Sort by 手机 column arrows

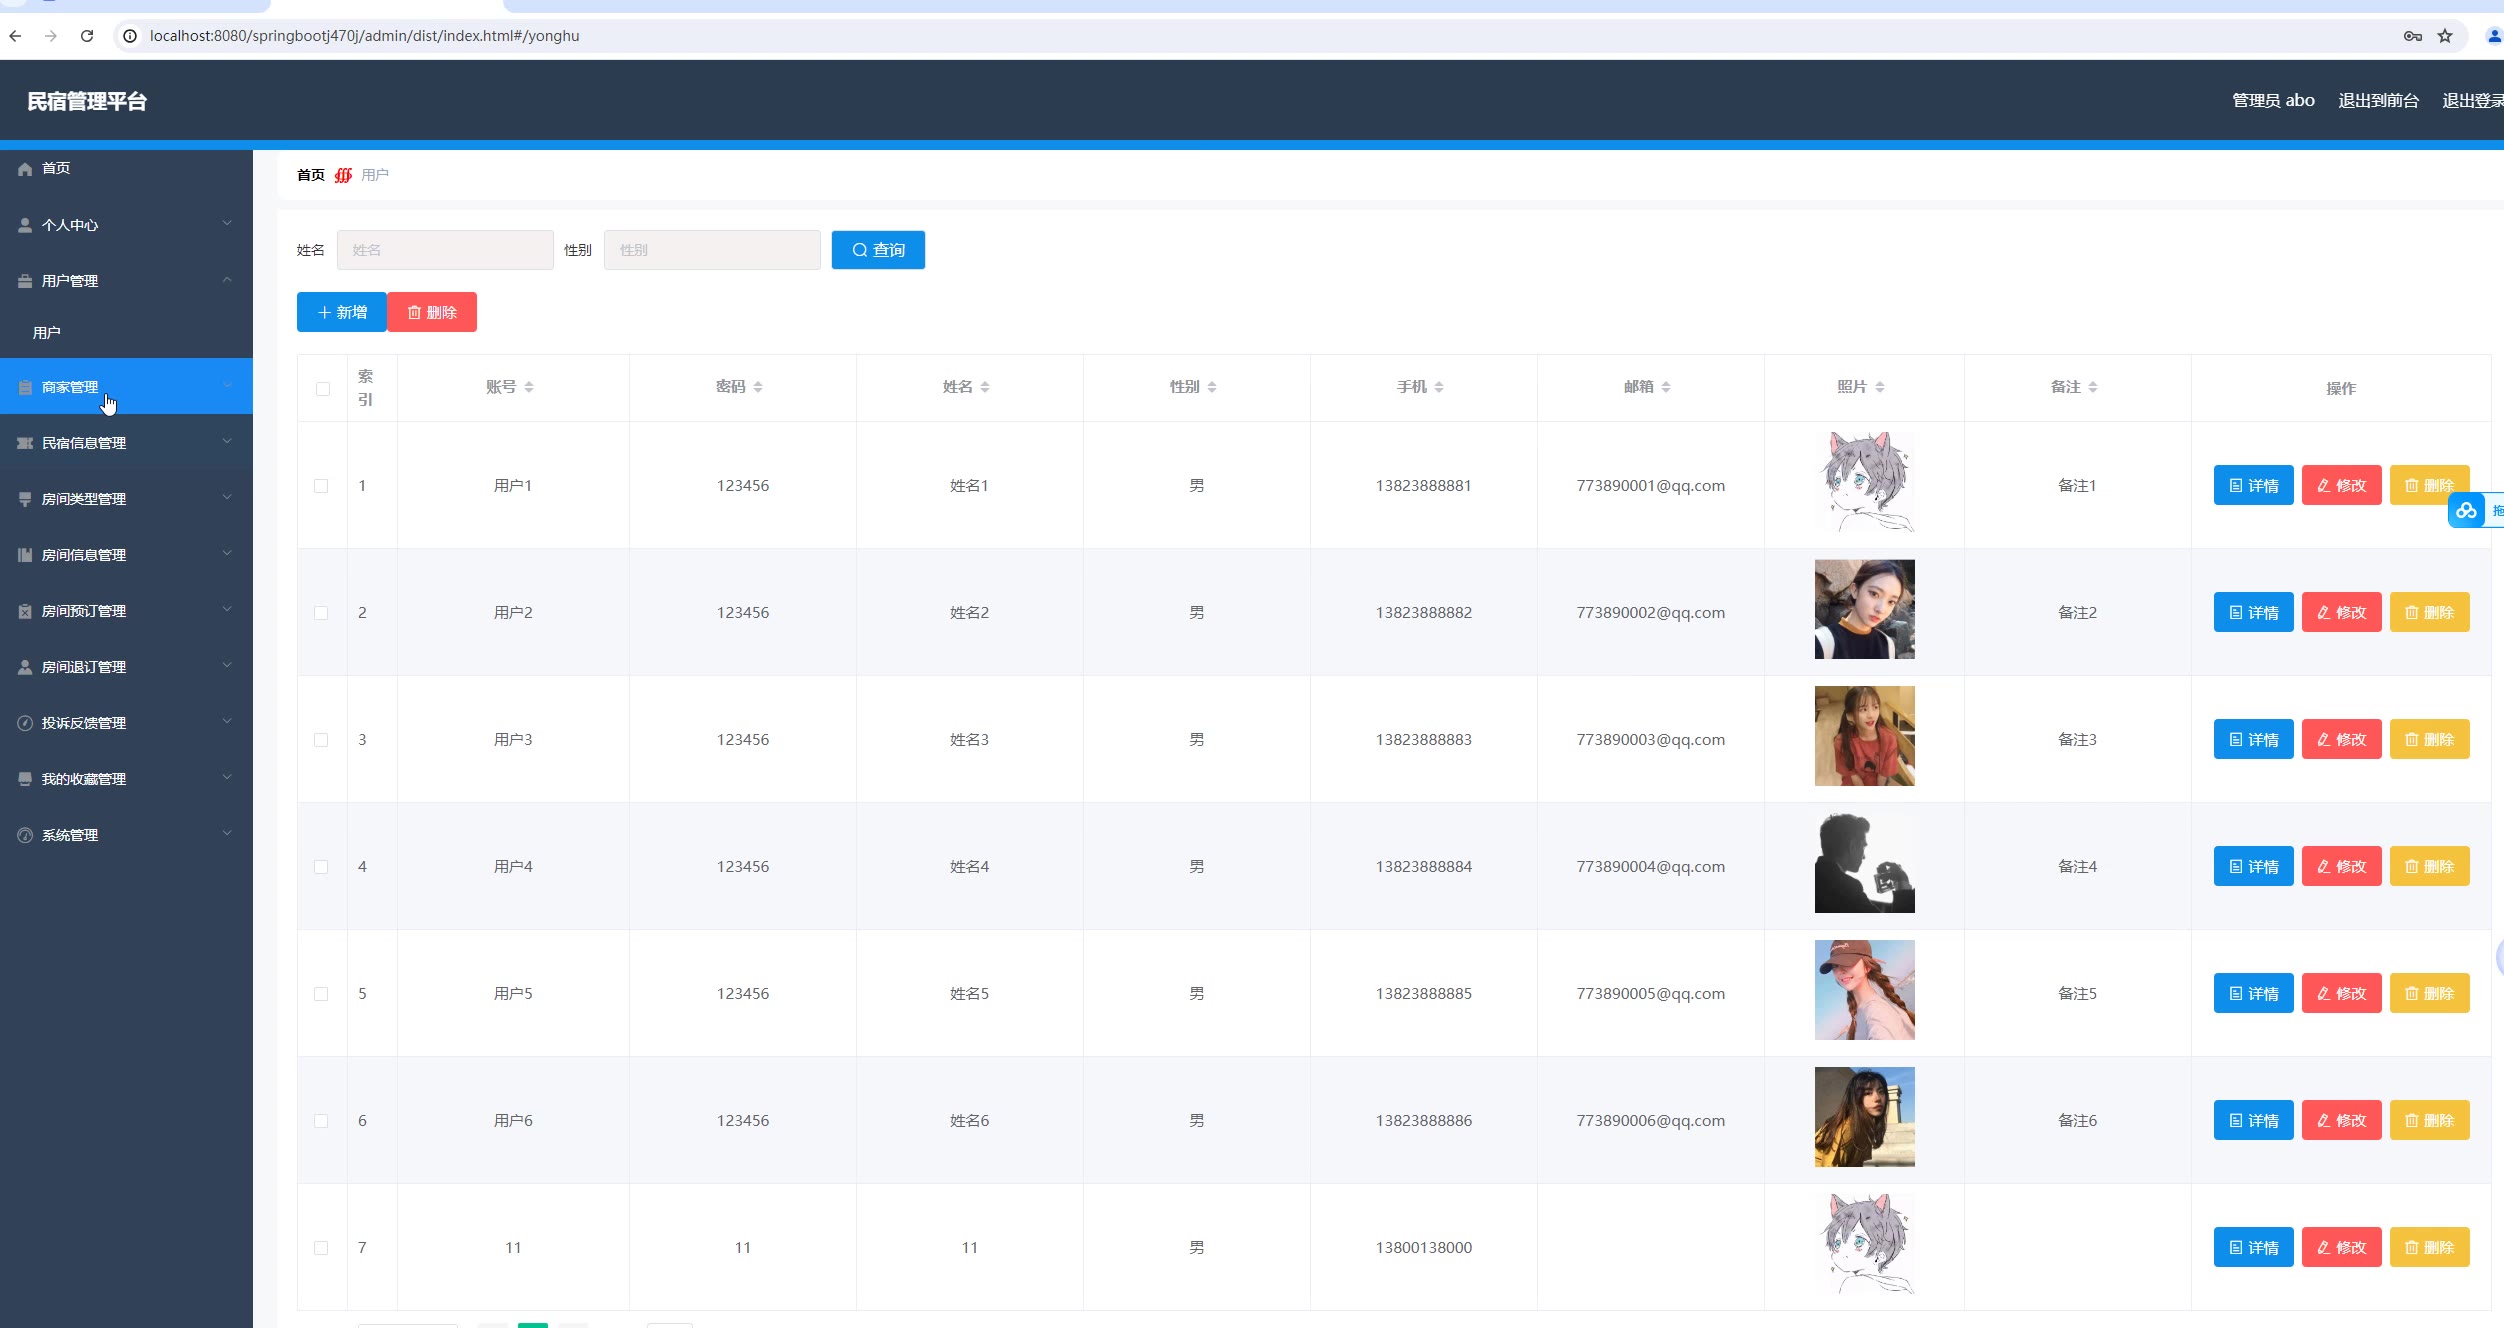1439,387
